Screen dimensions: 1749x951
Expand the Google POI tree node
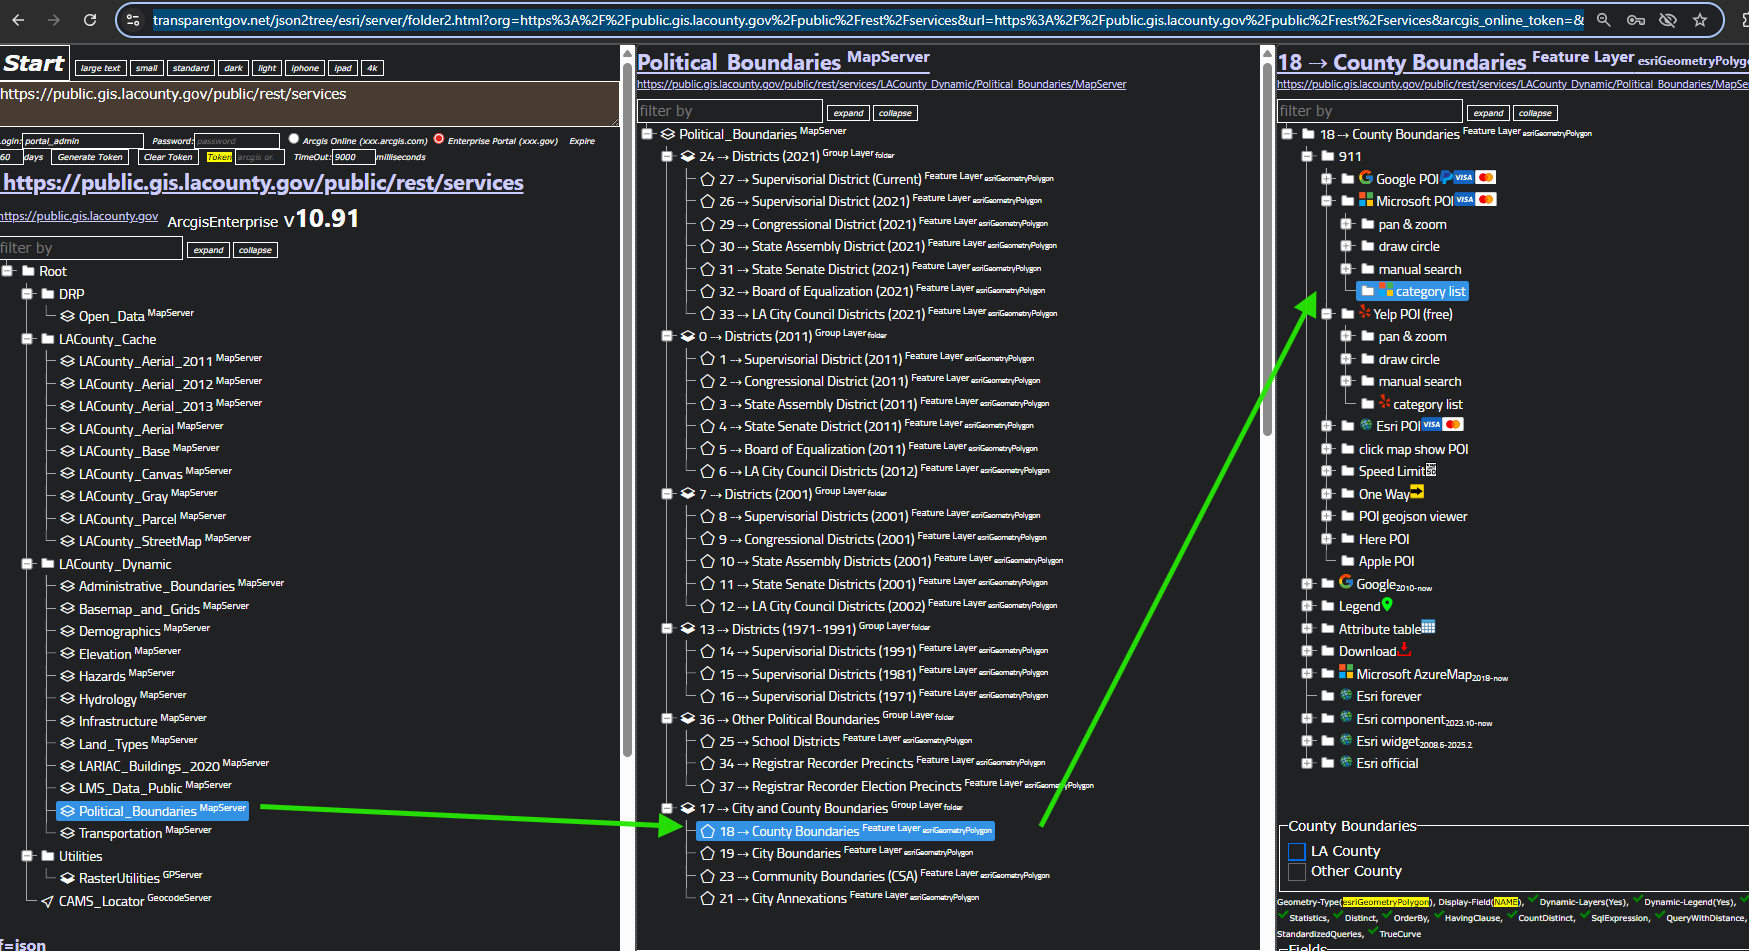click(x=1326, y=179)
